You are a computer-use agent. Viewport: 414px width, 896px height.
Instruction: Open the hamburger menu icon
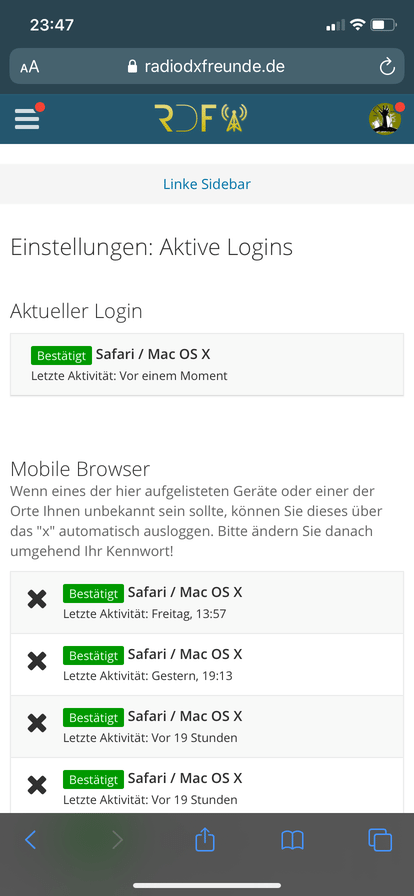click(27, 119)
